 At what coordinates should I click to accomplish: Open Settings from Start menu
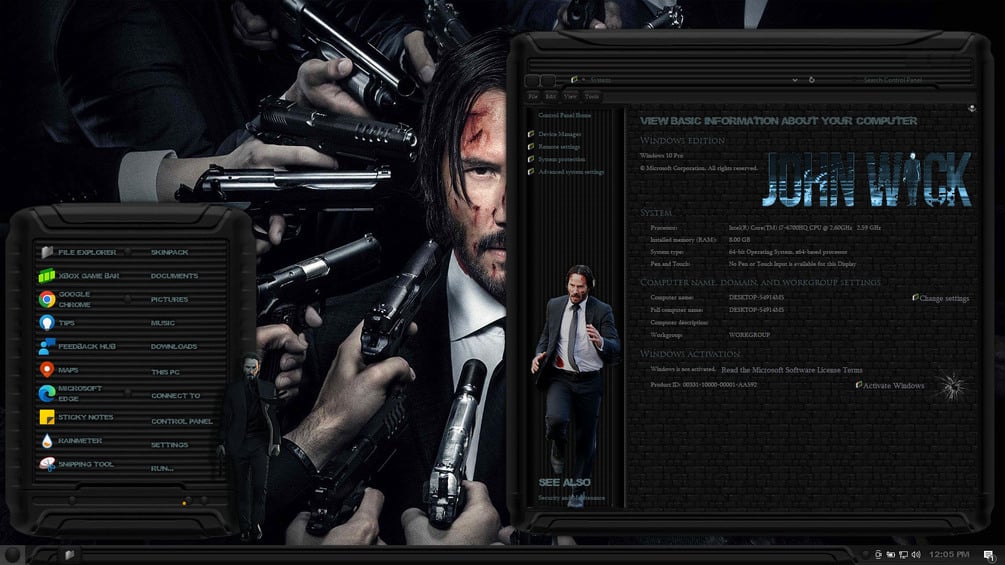169,445
